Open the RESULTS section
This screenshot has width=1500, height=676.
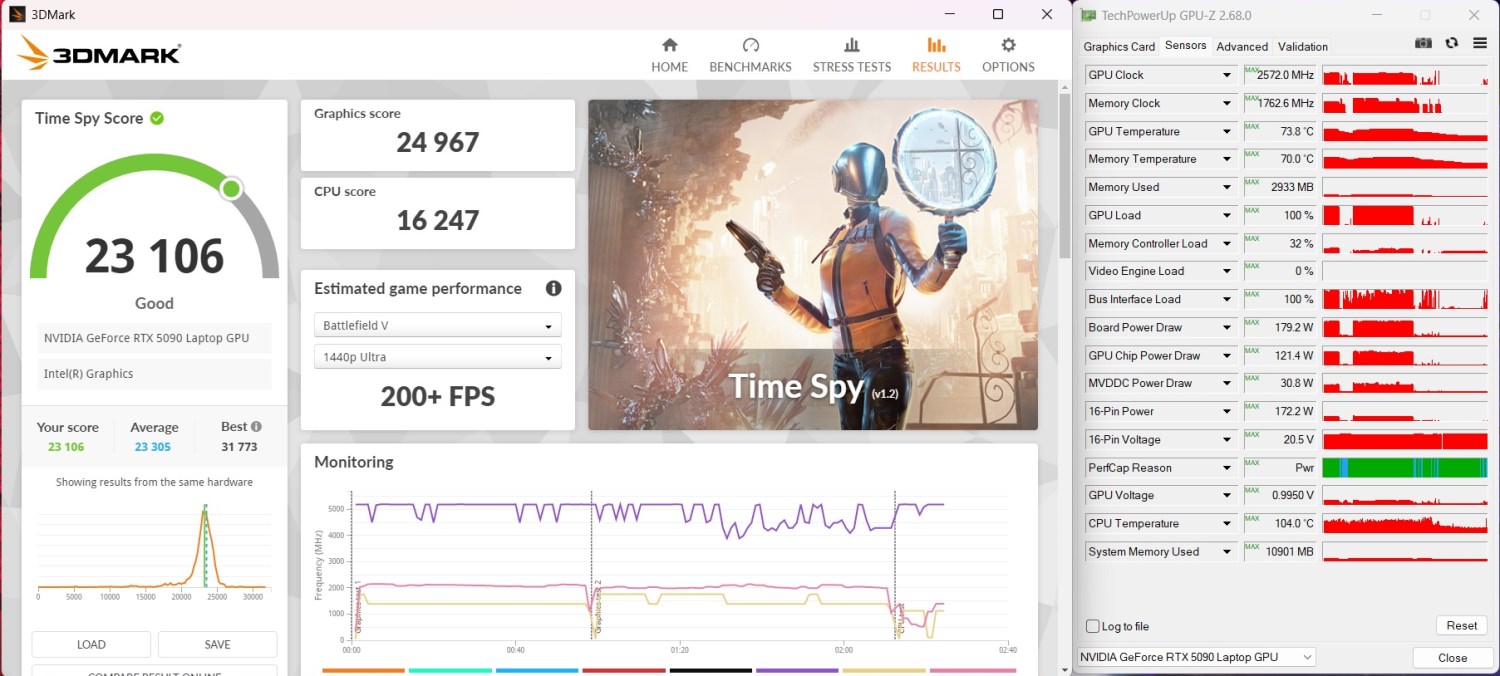936,55
